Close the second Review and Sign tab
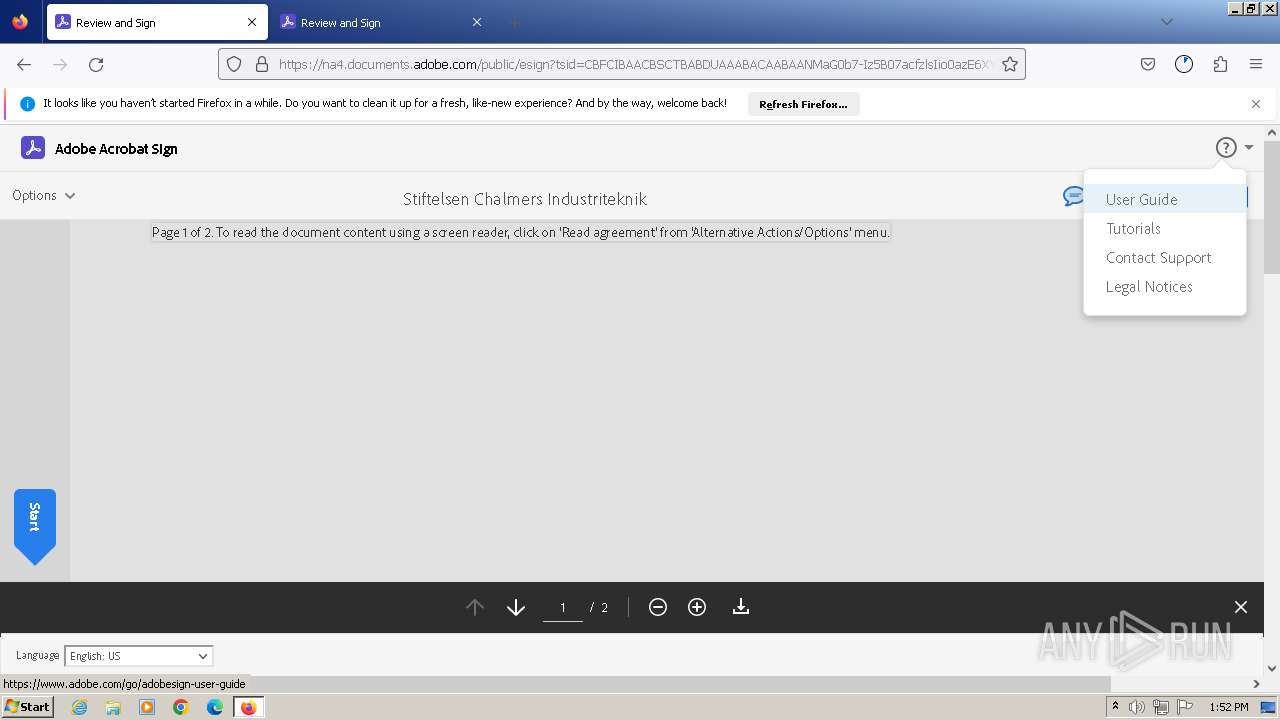 [x=477, y=22]
